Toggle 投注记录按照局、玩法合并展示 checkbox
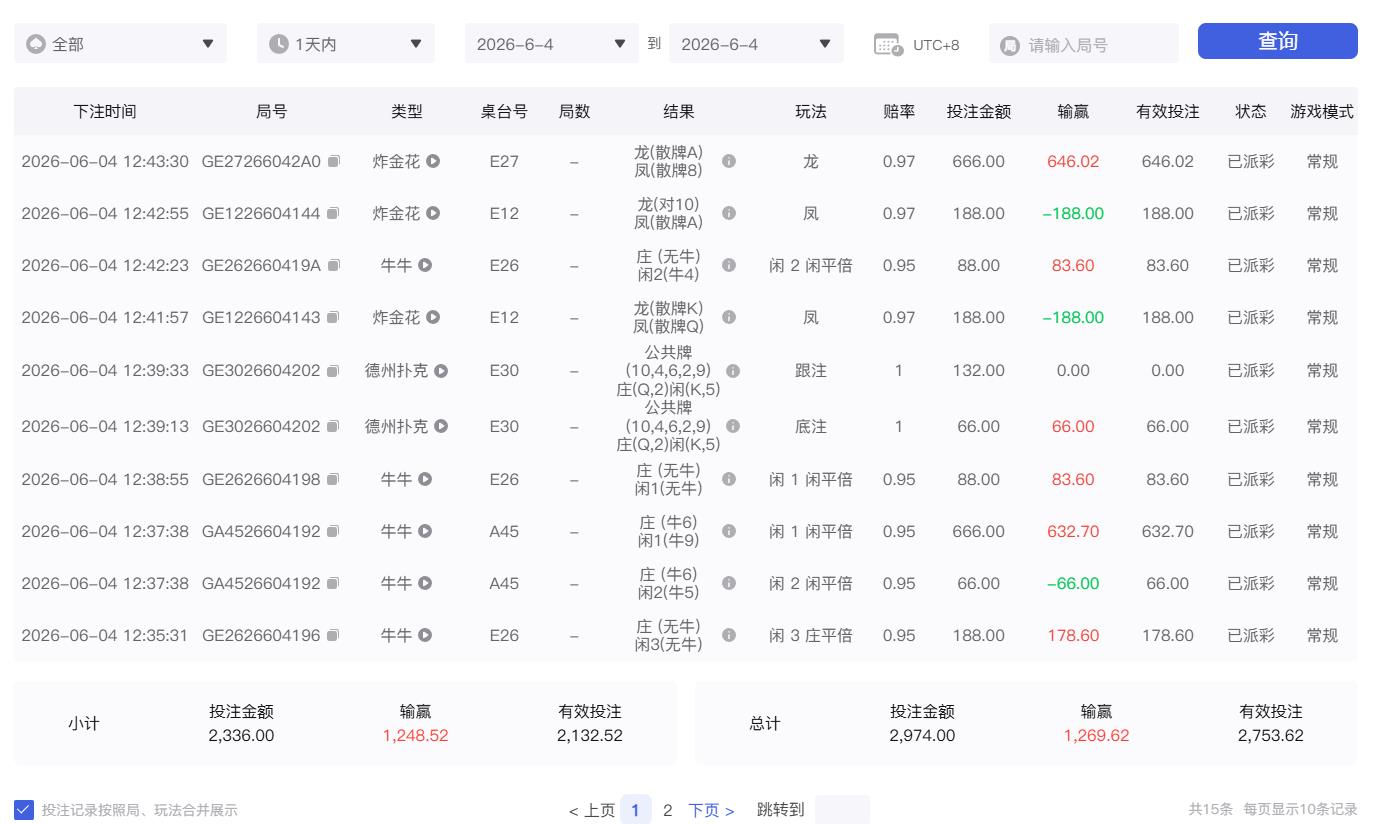1387x824 pixels. (24, 810)
